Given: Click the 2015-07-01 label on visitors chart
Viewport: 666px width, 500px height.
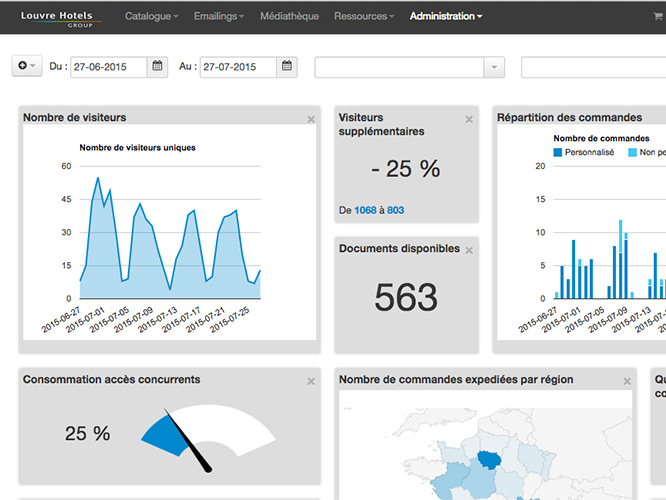Looking at the screenshot, I should [86, 320].
